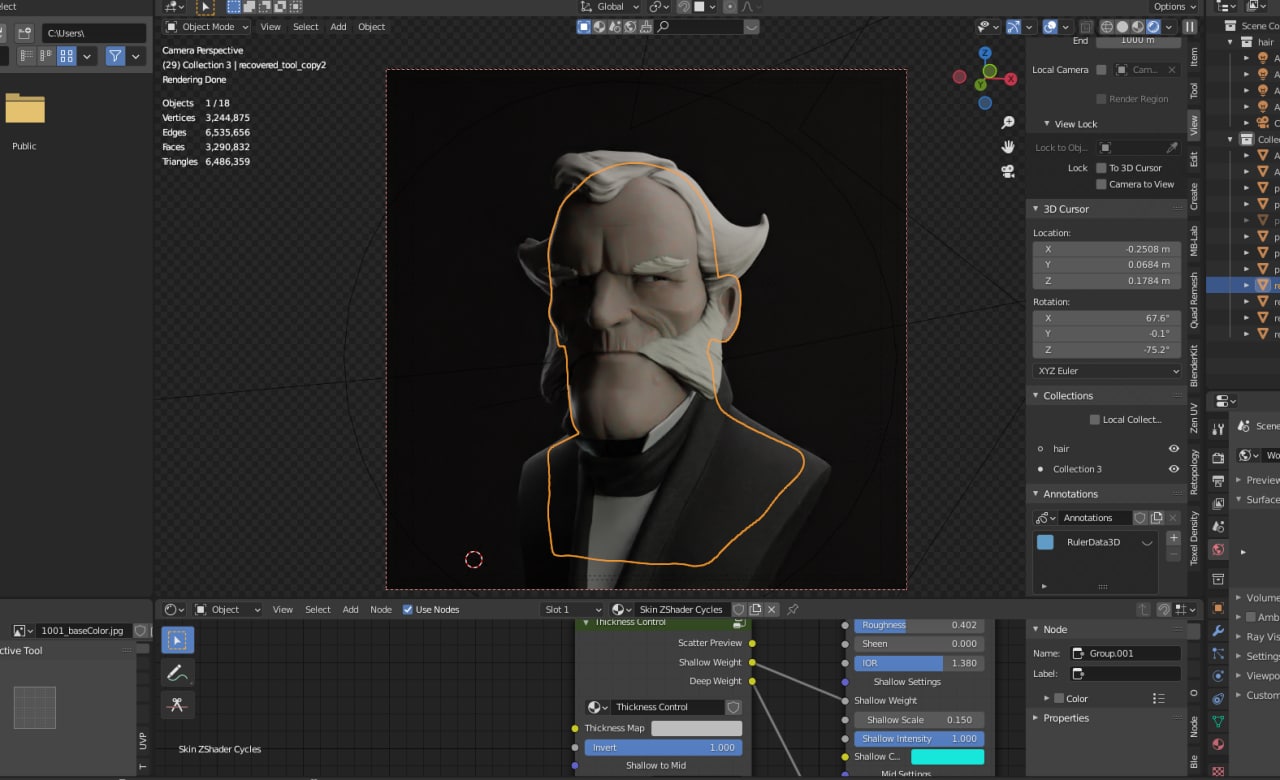Enable Lock To 3D Cursor checkbox
Viewport: 1280px width, 780px height.
[1101, 168]
